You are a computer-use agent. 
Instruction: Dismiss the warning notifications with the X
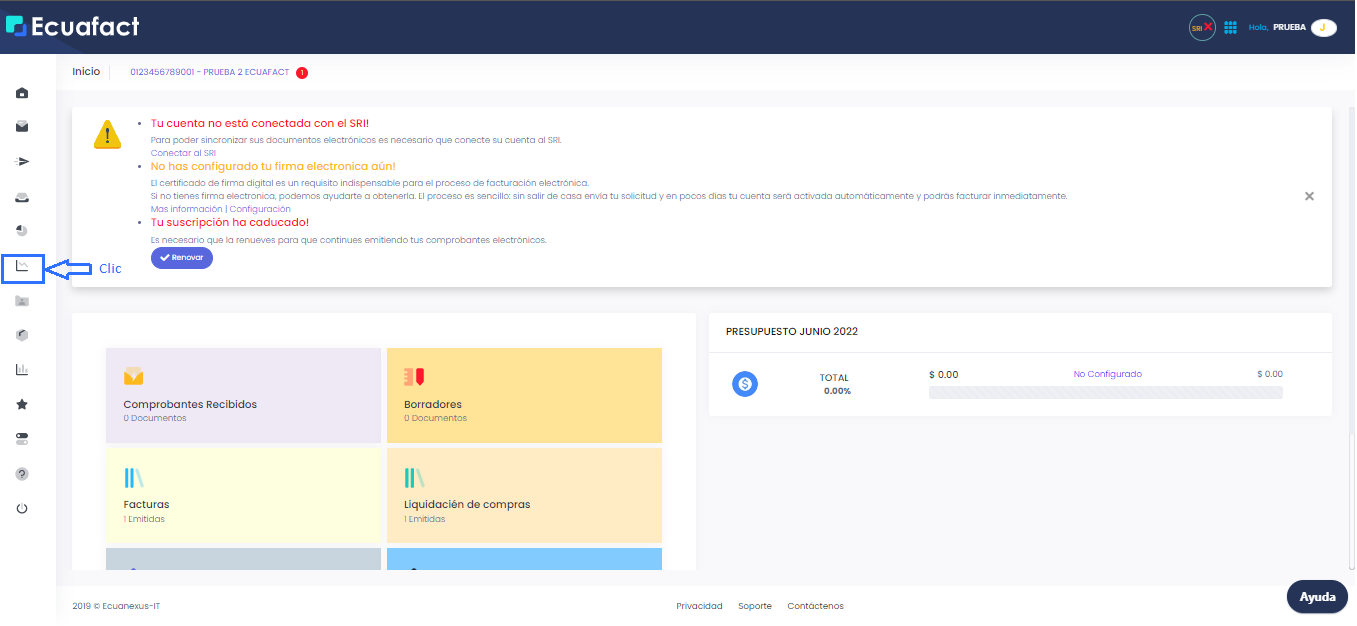tap(1309, 196)
